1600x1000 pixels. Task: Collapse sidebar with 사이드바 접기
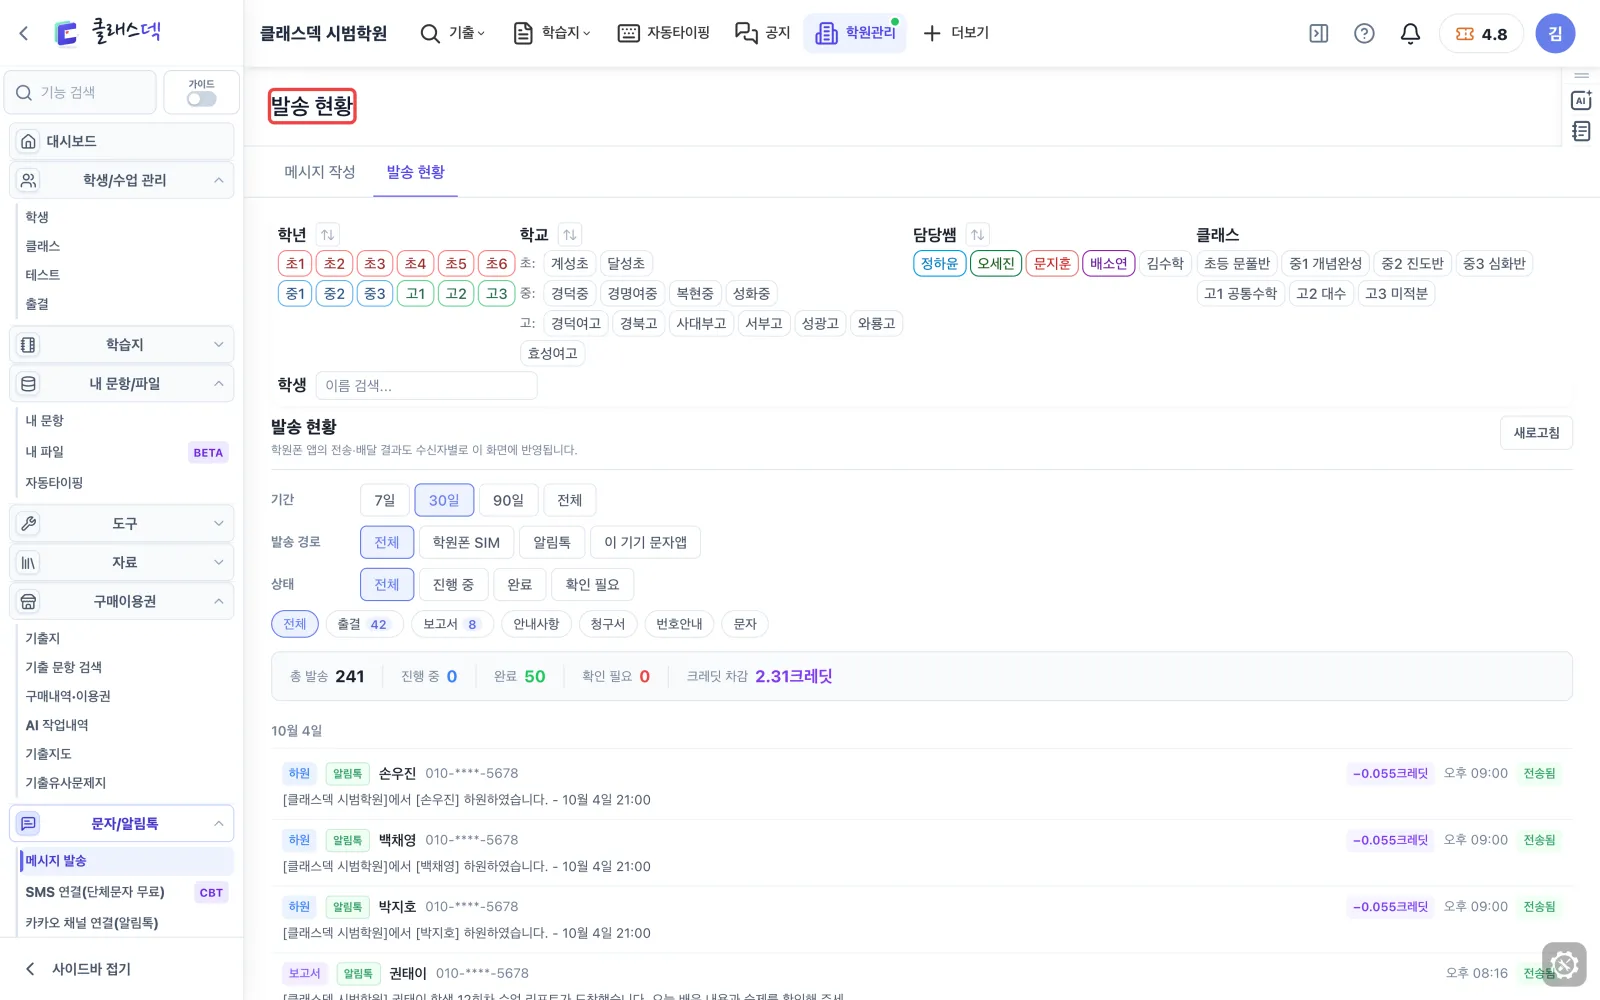tap(80, 969)
